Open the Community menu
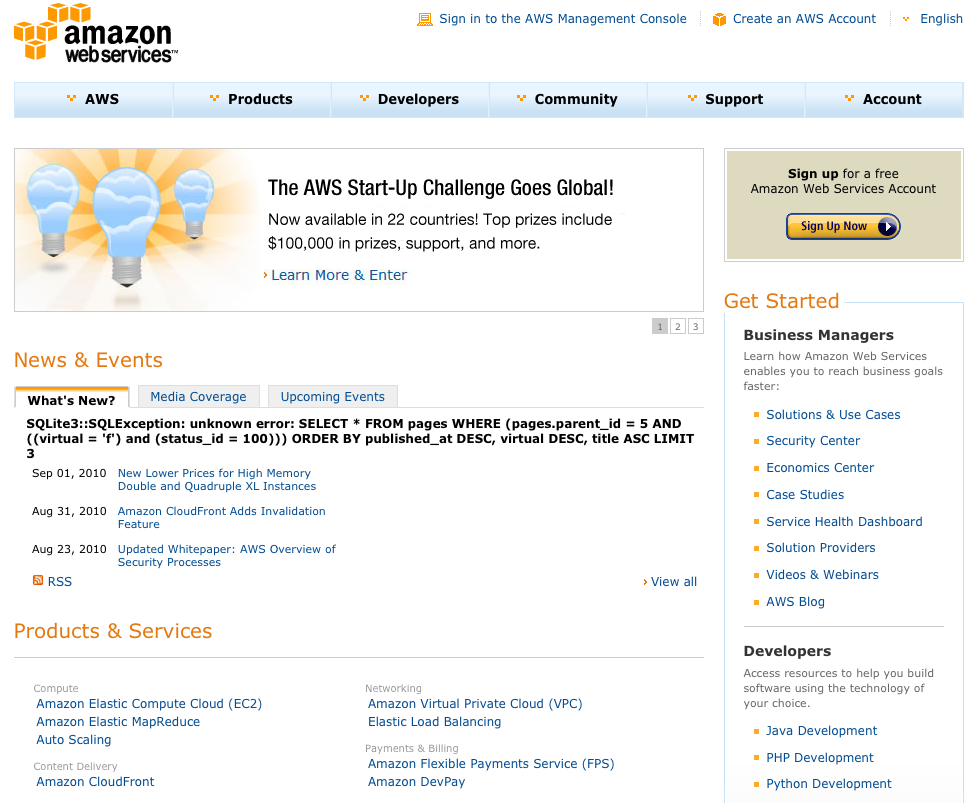Screen dimensions: 980x803 tap(568, 99)
